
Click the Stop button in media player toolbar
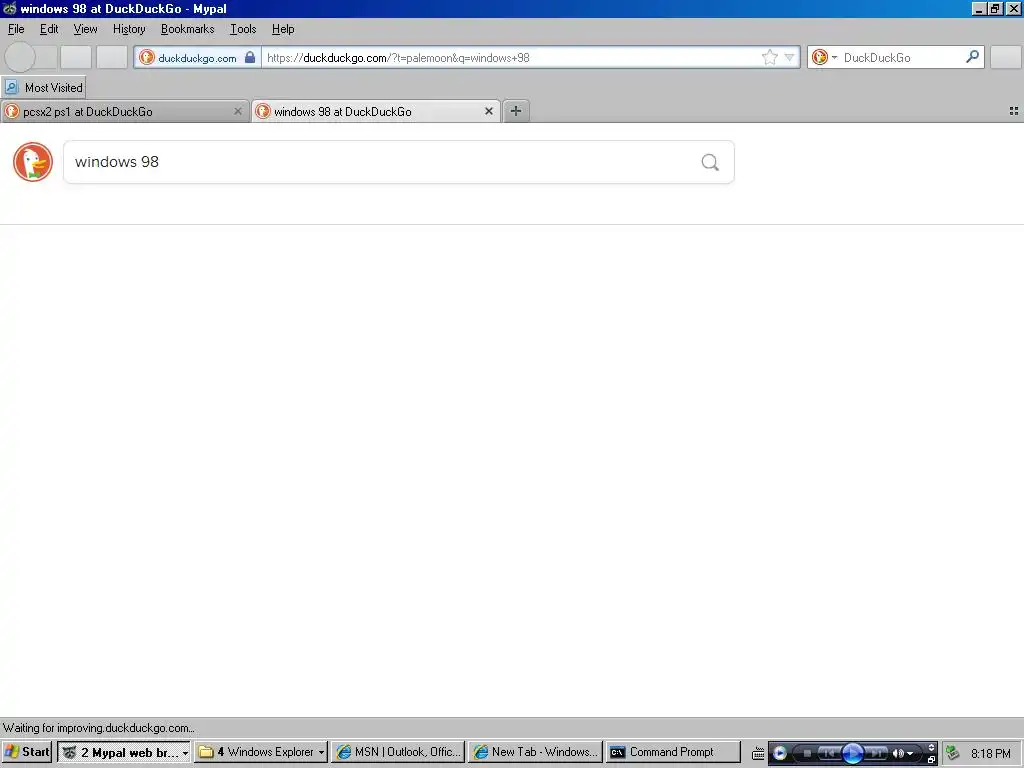tap(807, 754)
